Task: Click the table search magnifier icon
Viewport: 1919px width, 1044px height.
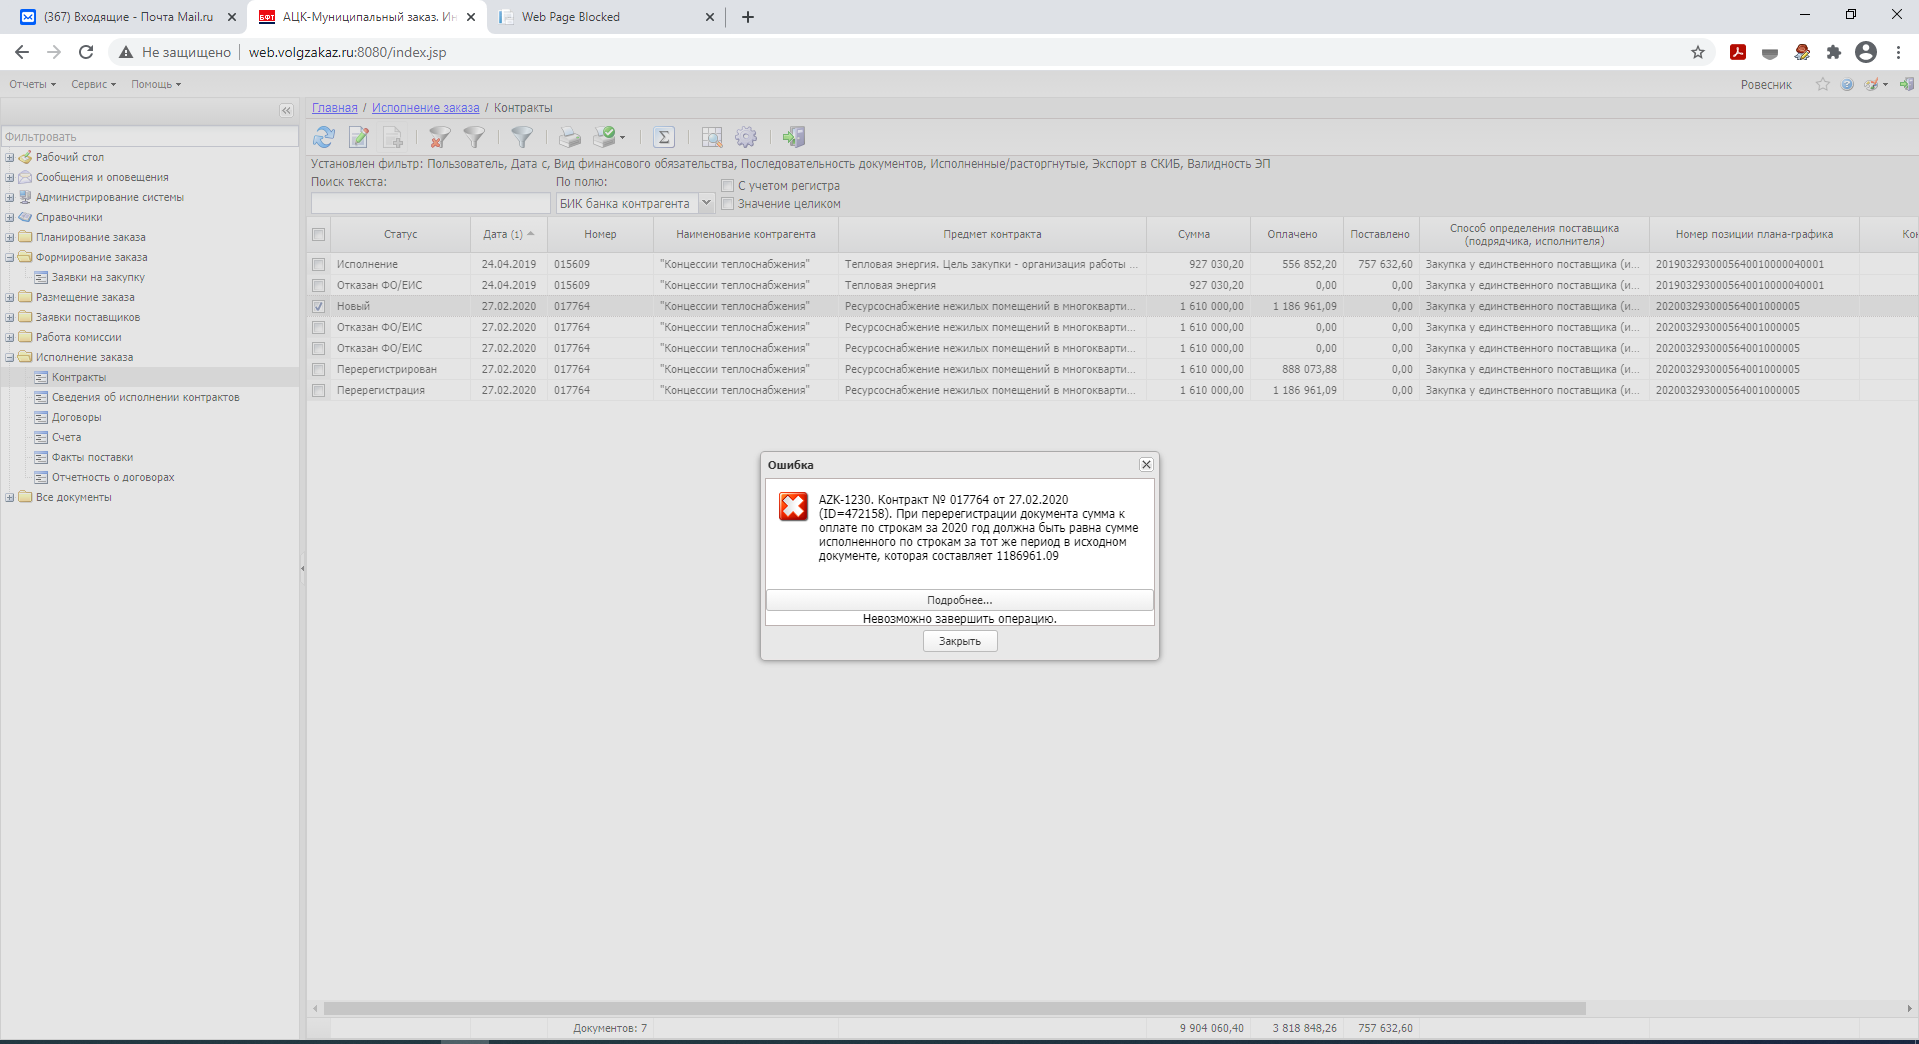Action: (712, 138)
